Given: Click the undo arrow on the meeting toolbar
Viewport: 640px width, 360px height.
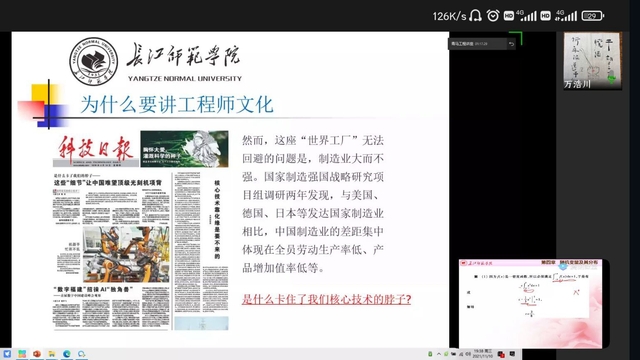Looking at the screenshot, I should pos(511,44).
